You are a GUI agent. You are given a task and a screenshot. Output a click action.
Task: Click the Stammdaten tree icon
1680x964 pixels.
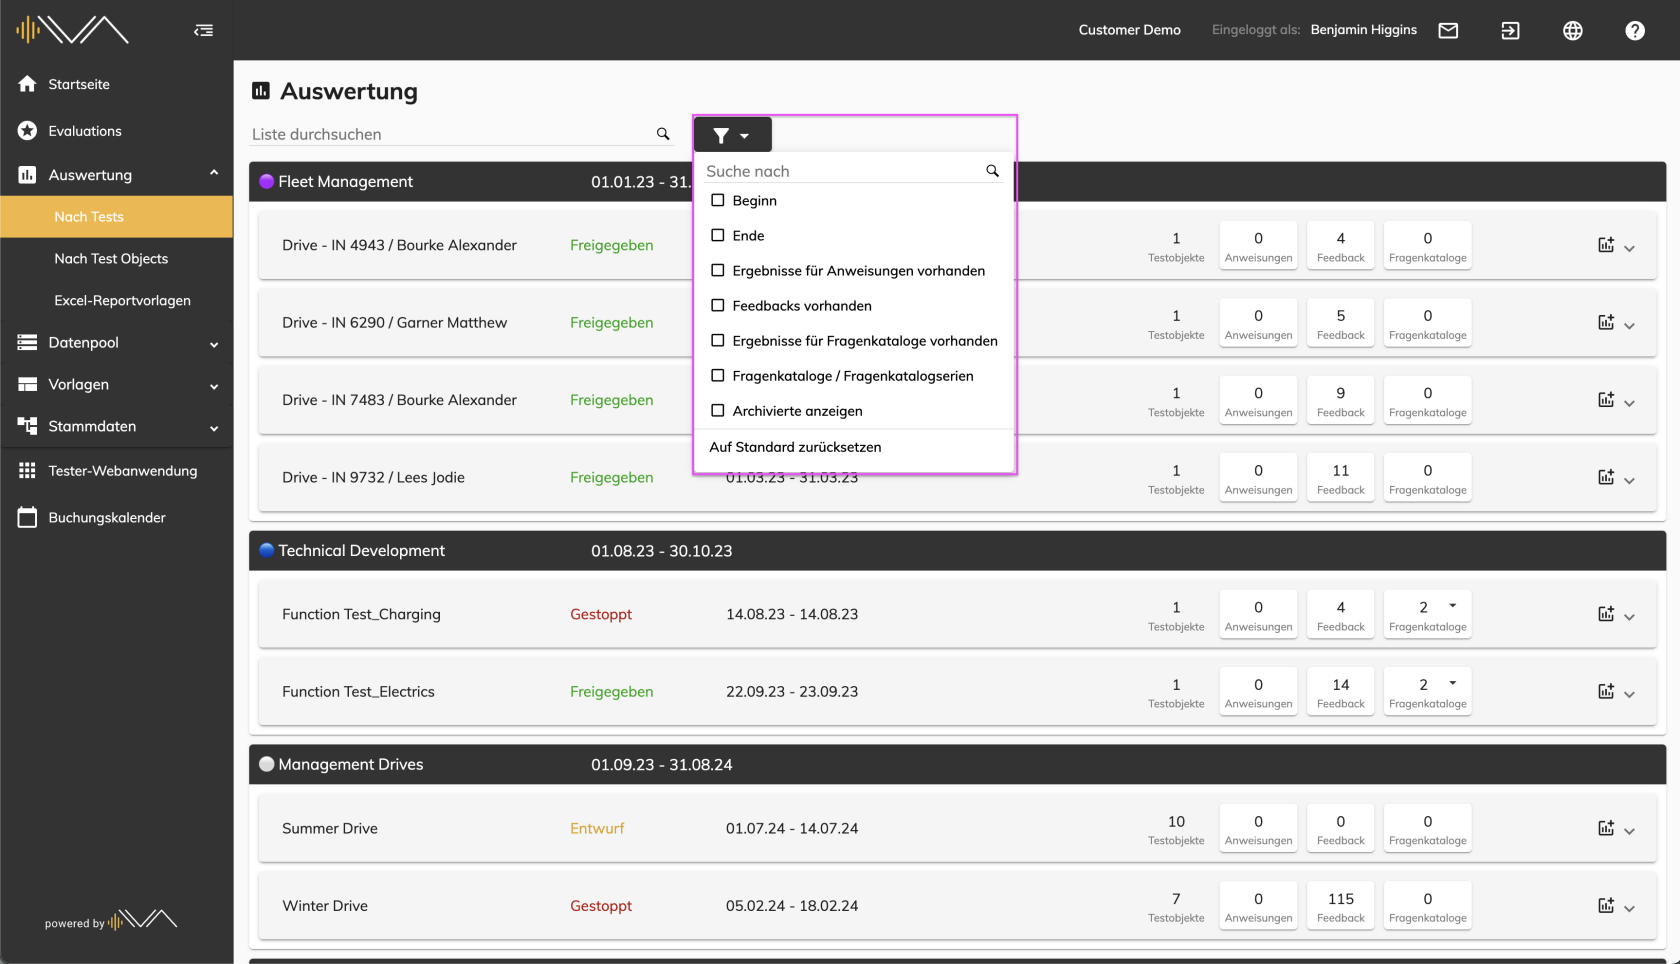27,426
